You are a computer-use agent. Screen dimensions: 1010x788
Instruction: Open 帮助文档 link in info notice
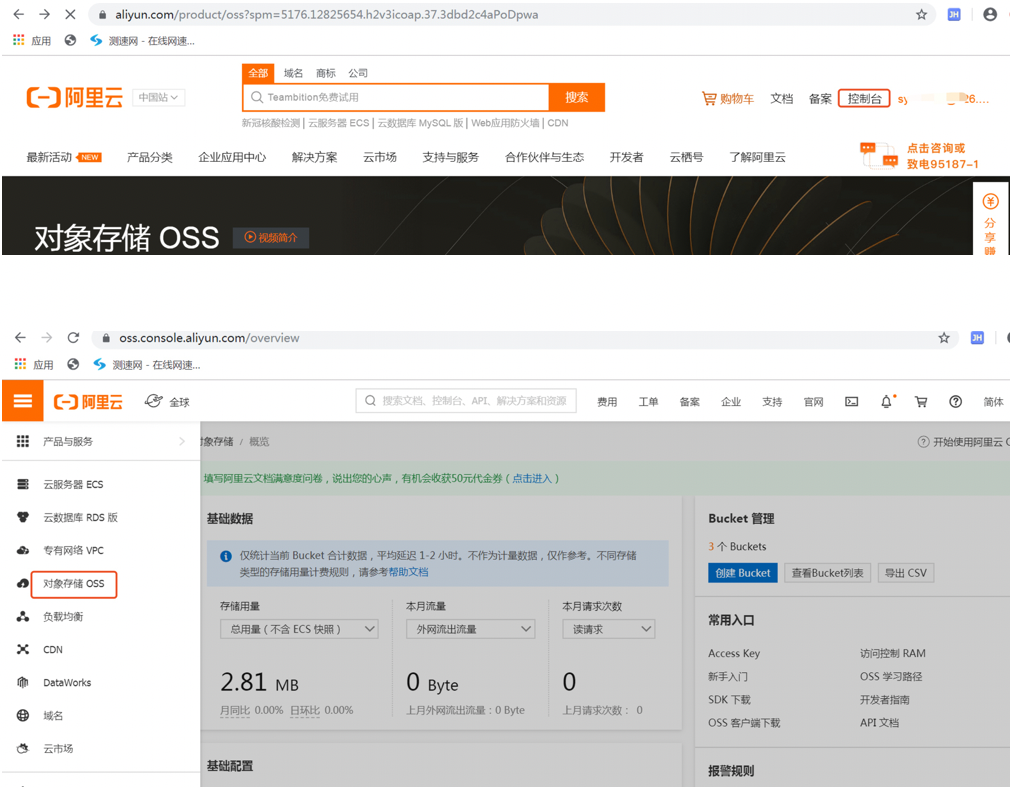(x=408, y=572)
